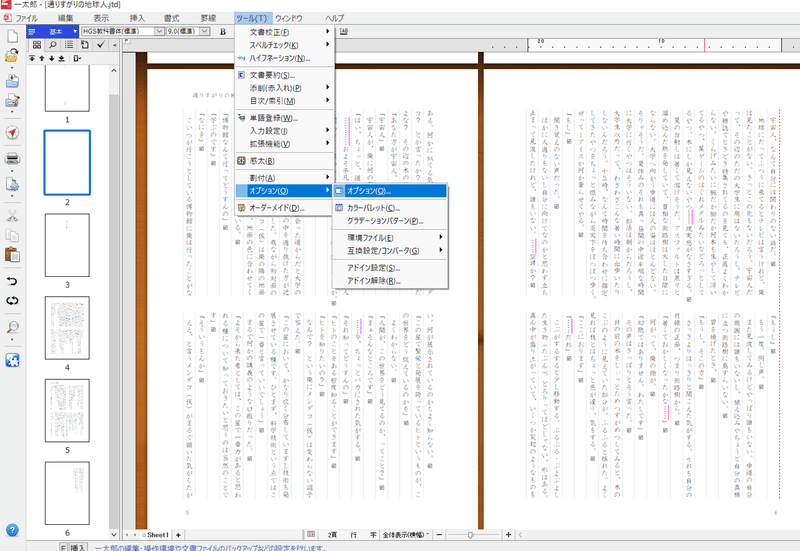The width and height of the screenshot is (800, 551).
Task: Collapse side panel with small left arrow
Action: coord(115,45)
